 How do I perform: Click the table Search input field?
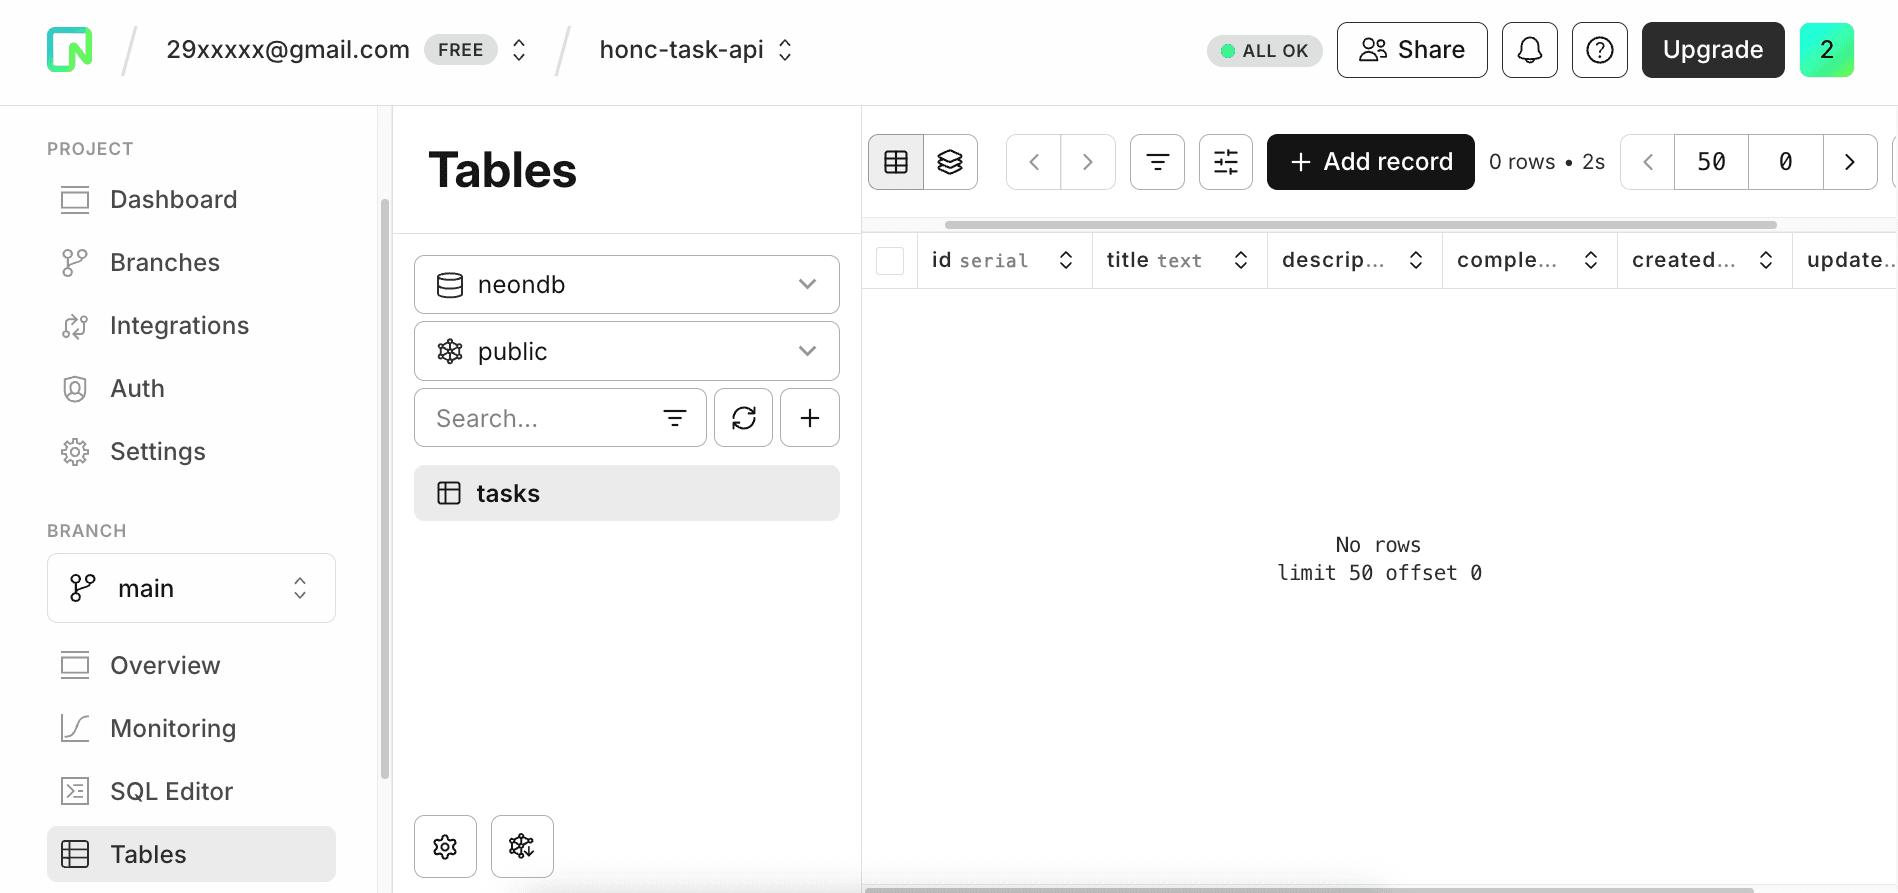coord(540,418)
